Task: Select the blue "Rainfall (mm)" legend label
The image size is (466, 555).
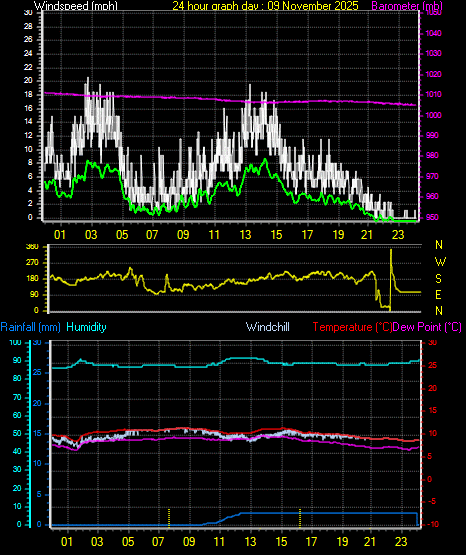Action: click(x=30, y=327)
